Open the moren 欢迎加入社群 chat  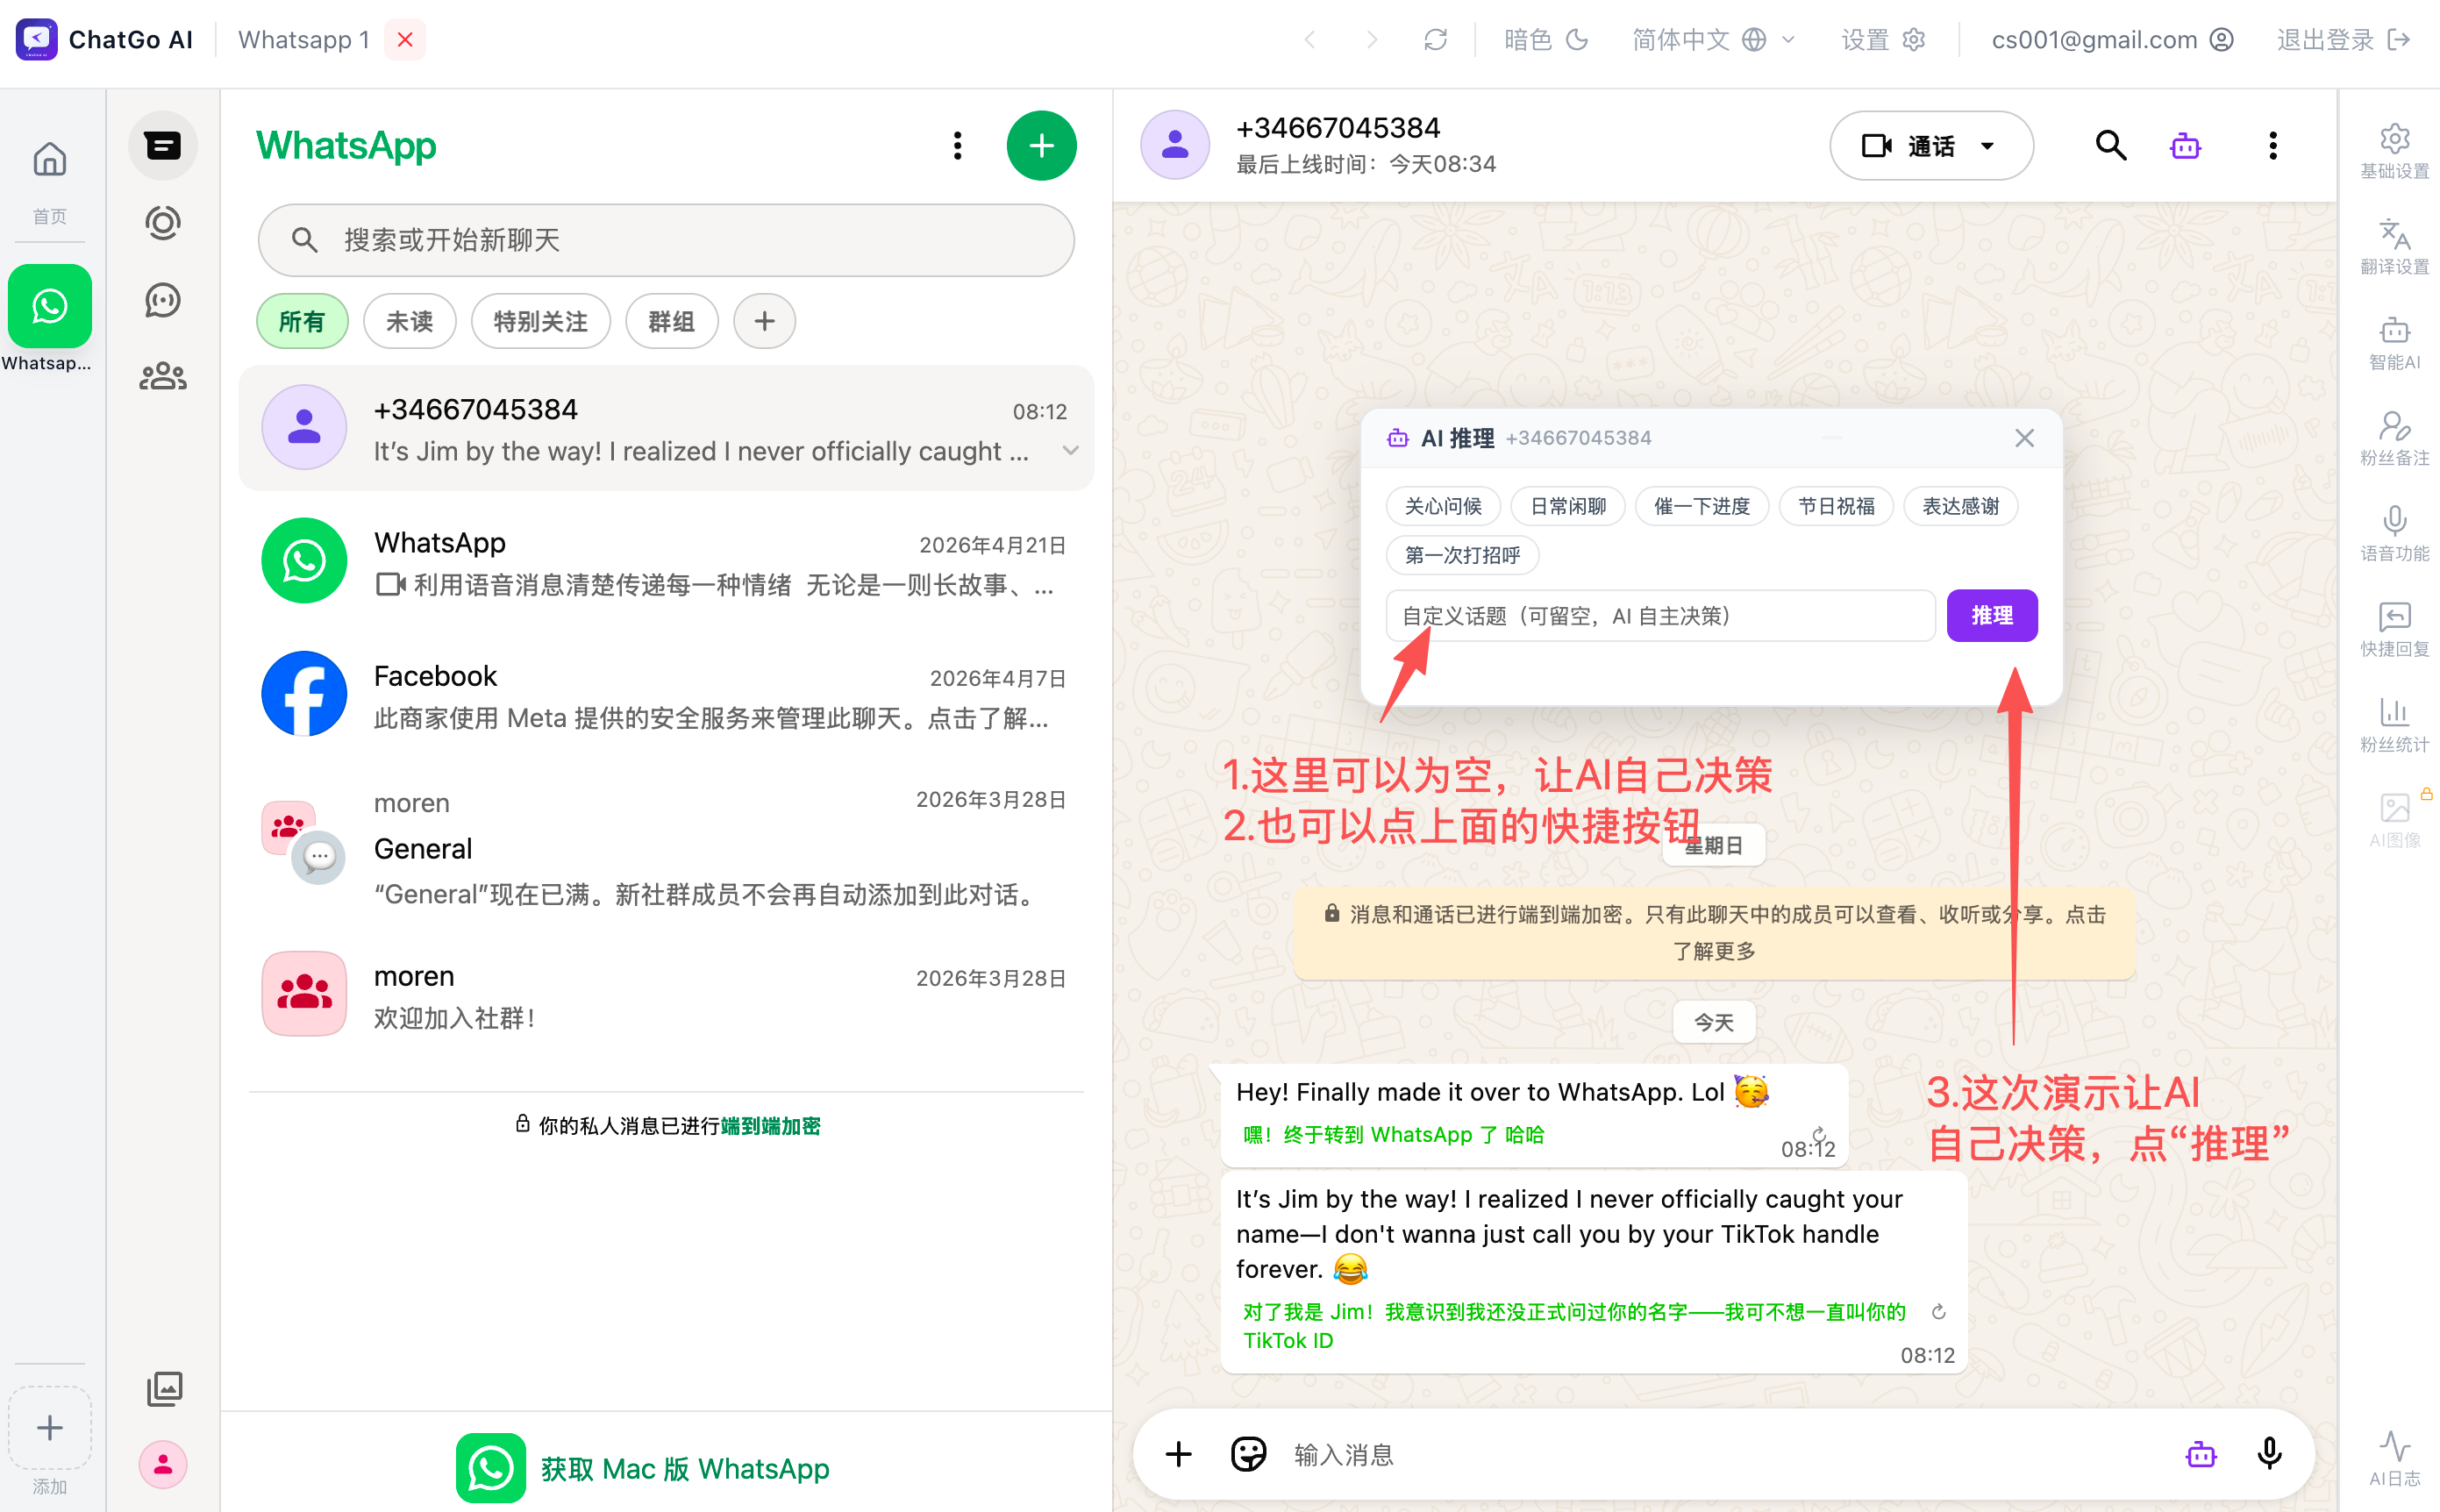pos(666,995)
